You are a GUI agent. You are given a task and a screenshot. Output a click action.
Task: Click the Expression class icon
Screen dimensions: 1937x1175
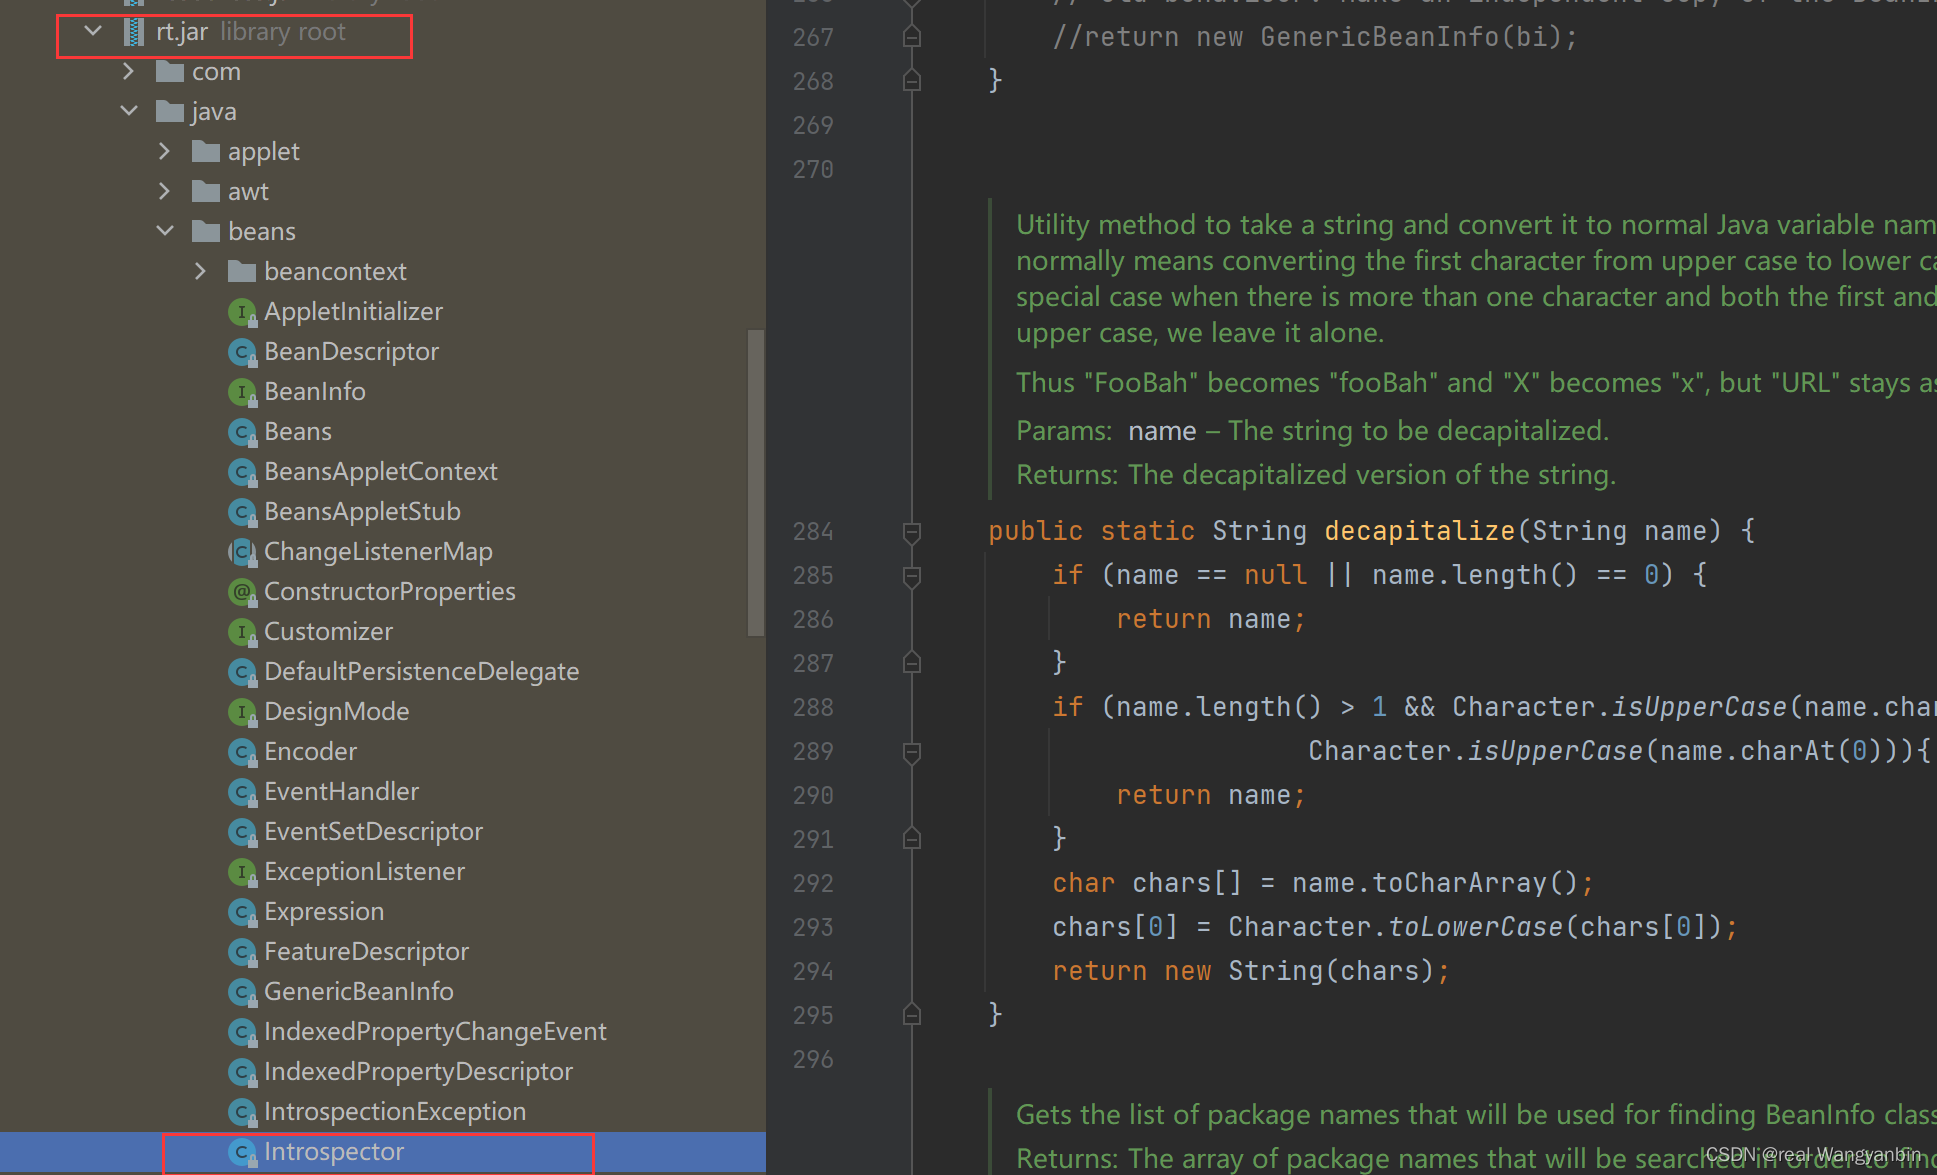click(x=242, y=912)
